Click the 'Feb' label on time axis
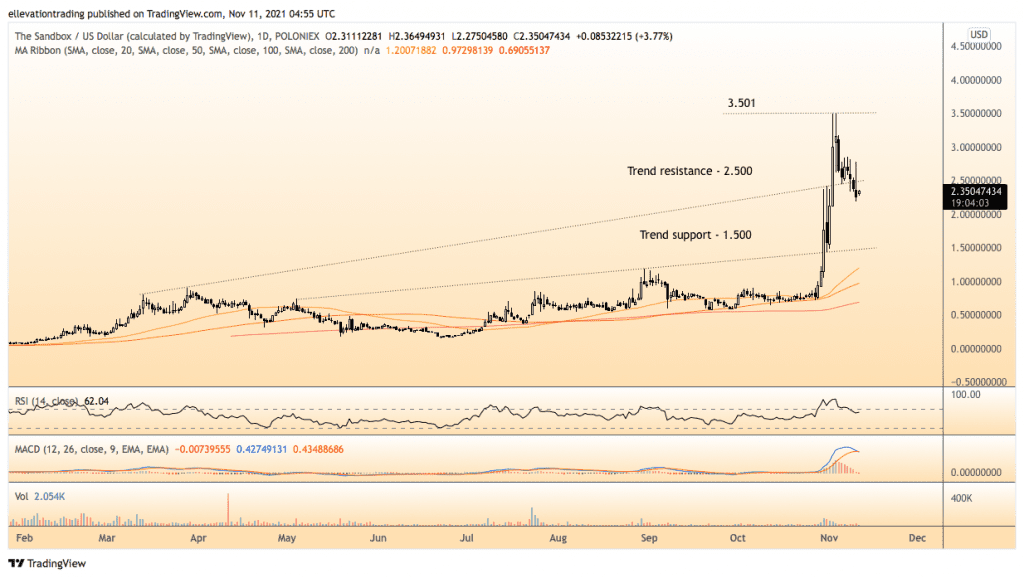1024x578 pixels. [x=24, y=538]
